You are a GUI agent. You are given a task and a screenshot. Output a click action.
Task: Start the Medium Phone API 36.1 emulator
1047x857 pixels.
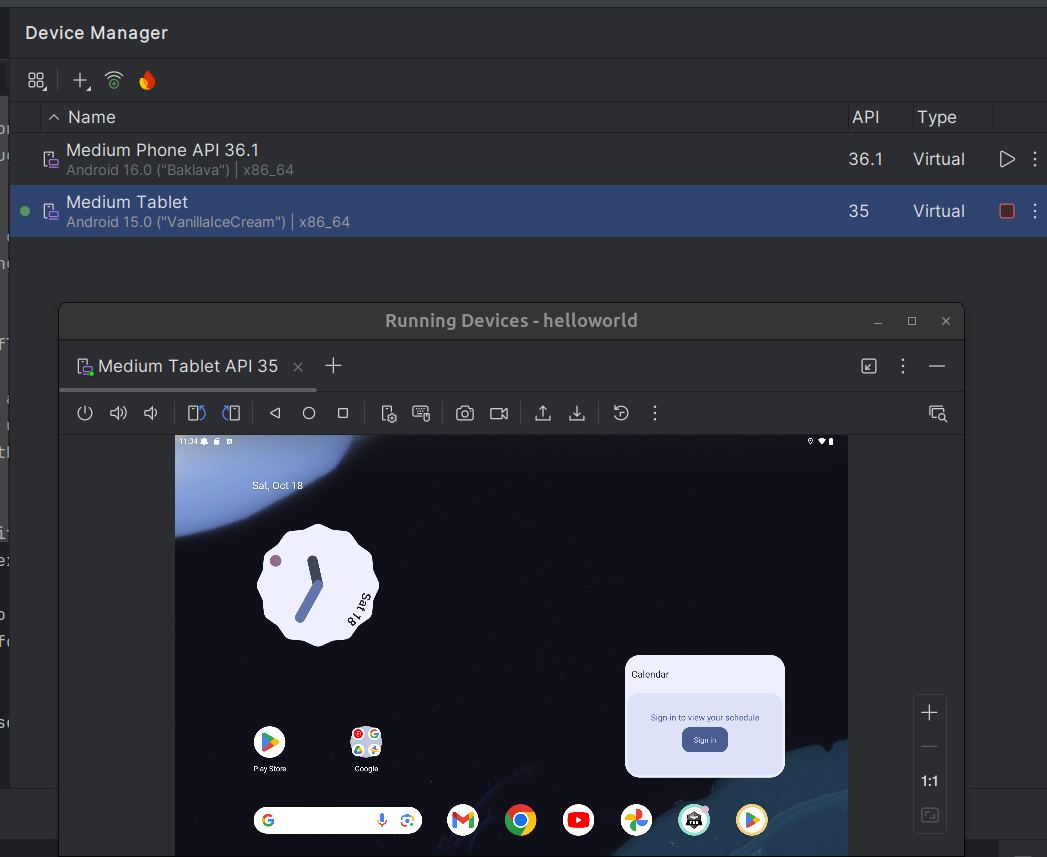tap(1007, 159)
